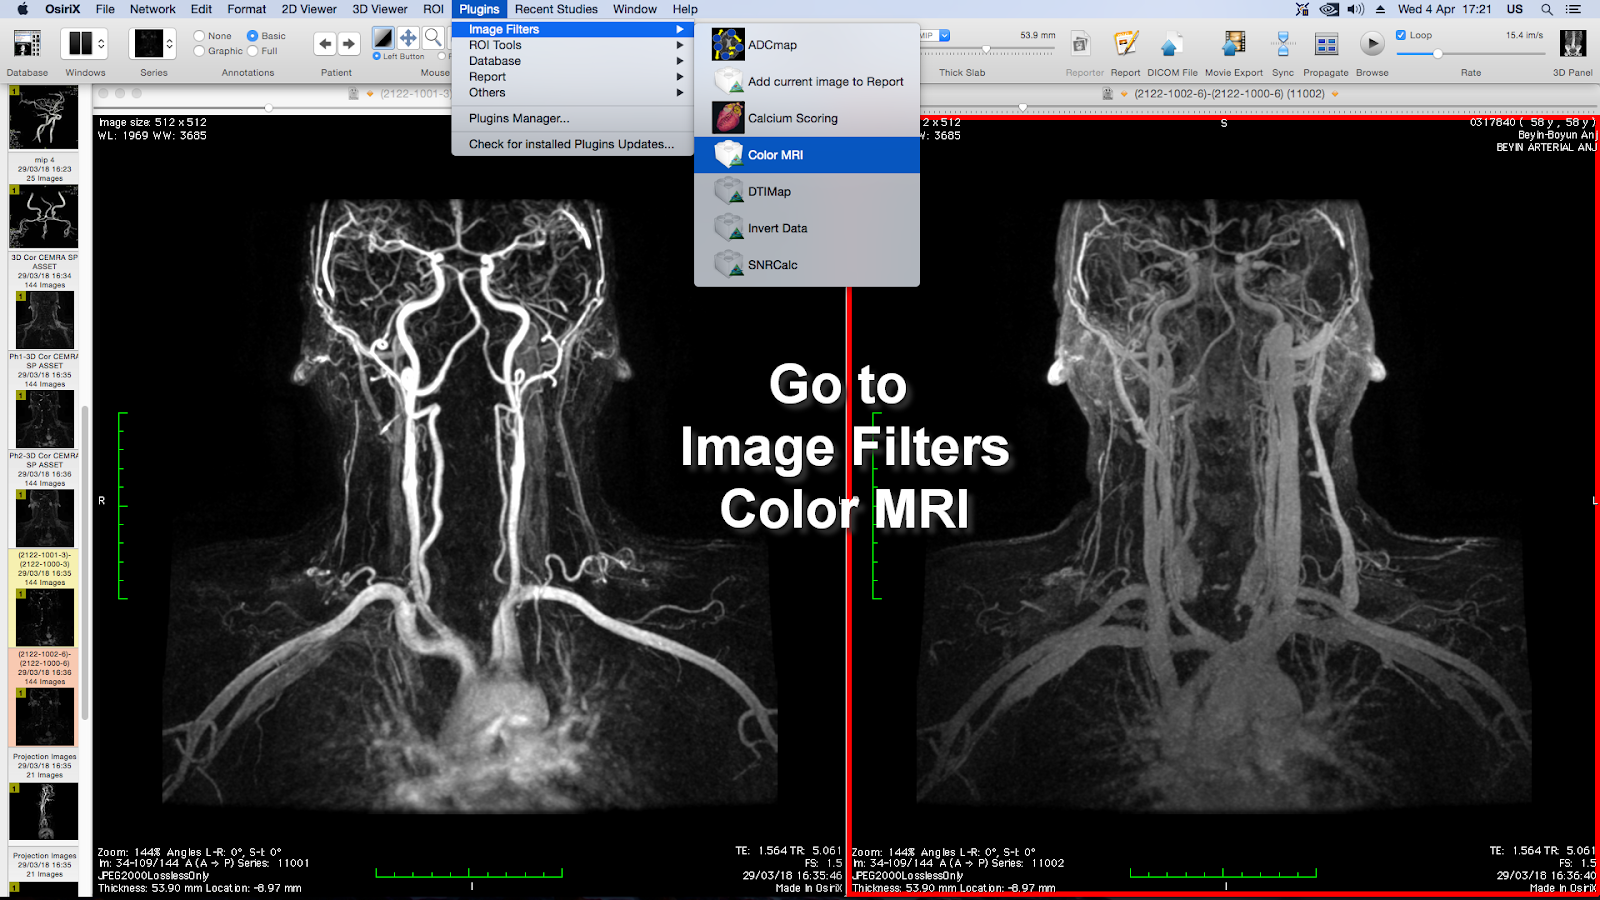The width and height of the screenshot is (1600, 900).
Task: Click the Propagate icon
Action: [x=1326, y=45]
